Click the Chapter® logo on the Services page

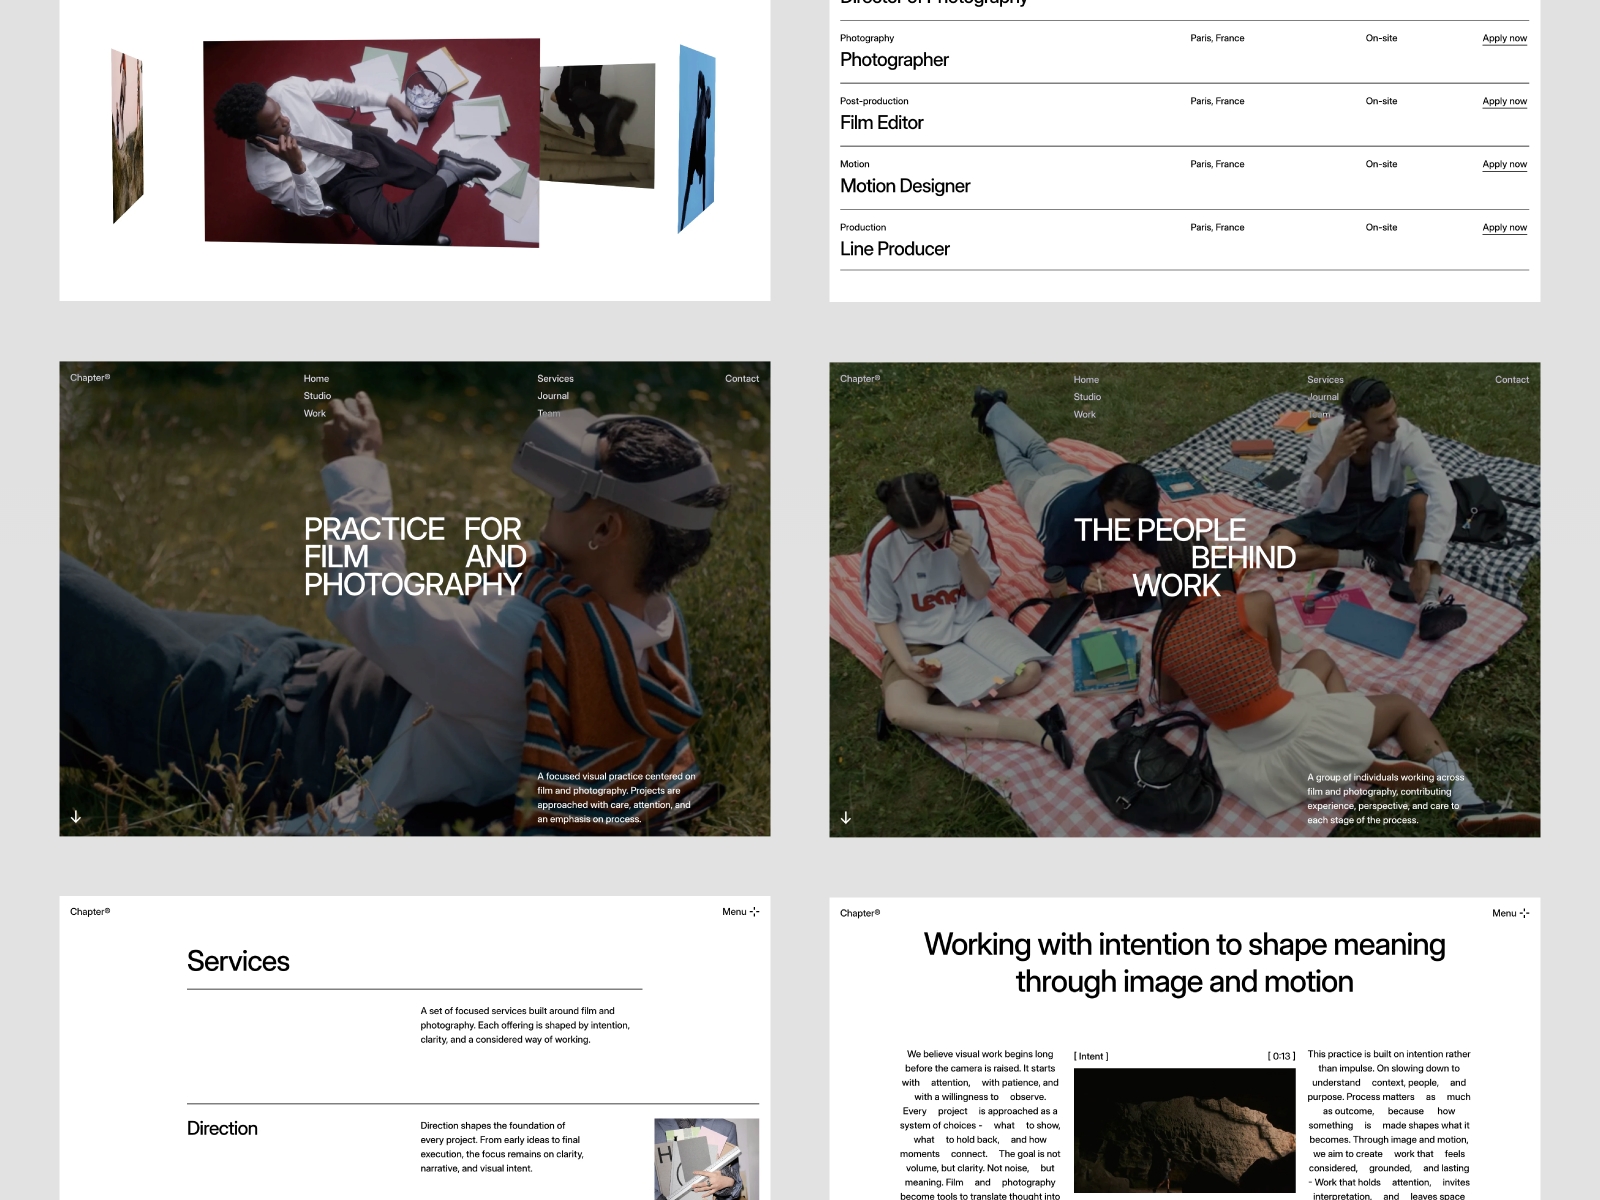[89, 911]
